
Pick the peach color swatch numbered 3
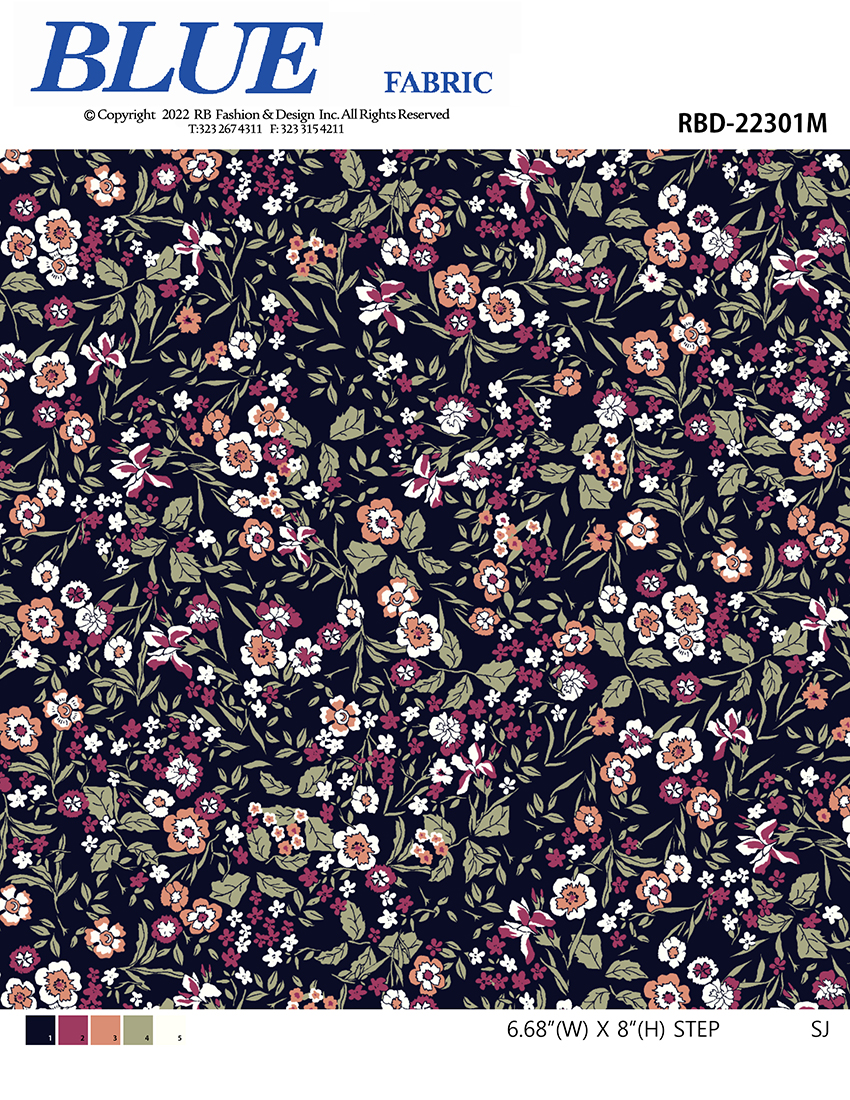(105, 1030)
